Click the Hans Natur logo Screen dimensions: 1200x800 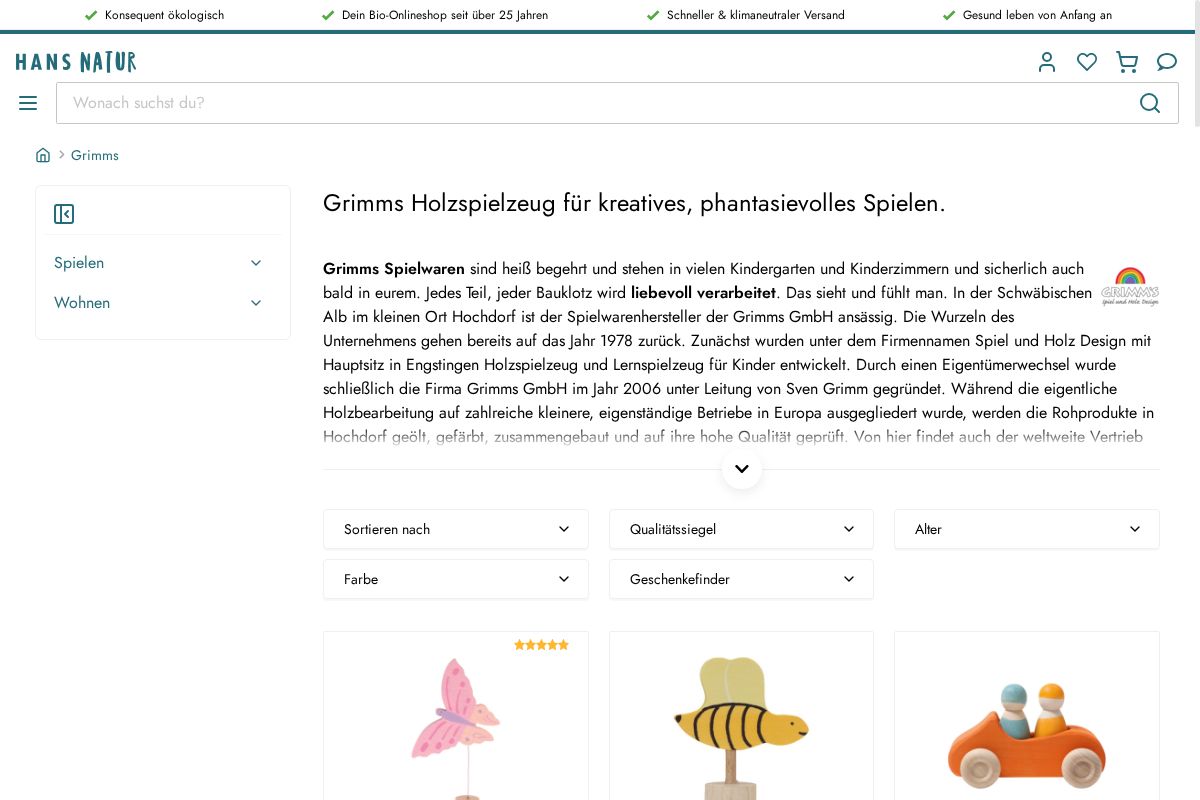(x=76, y=62)
